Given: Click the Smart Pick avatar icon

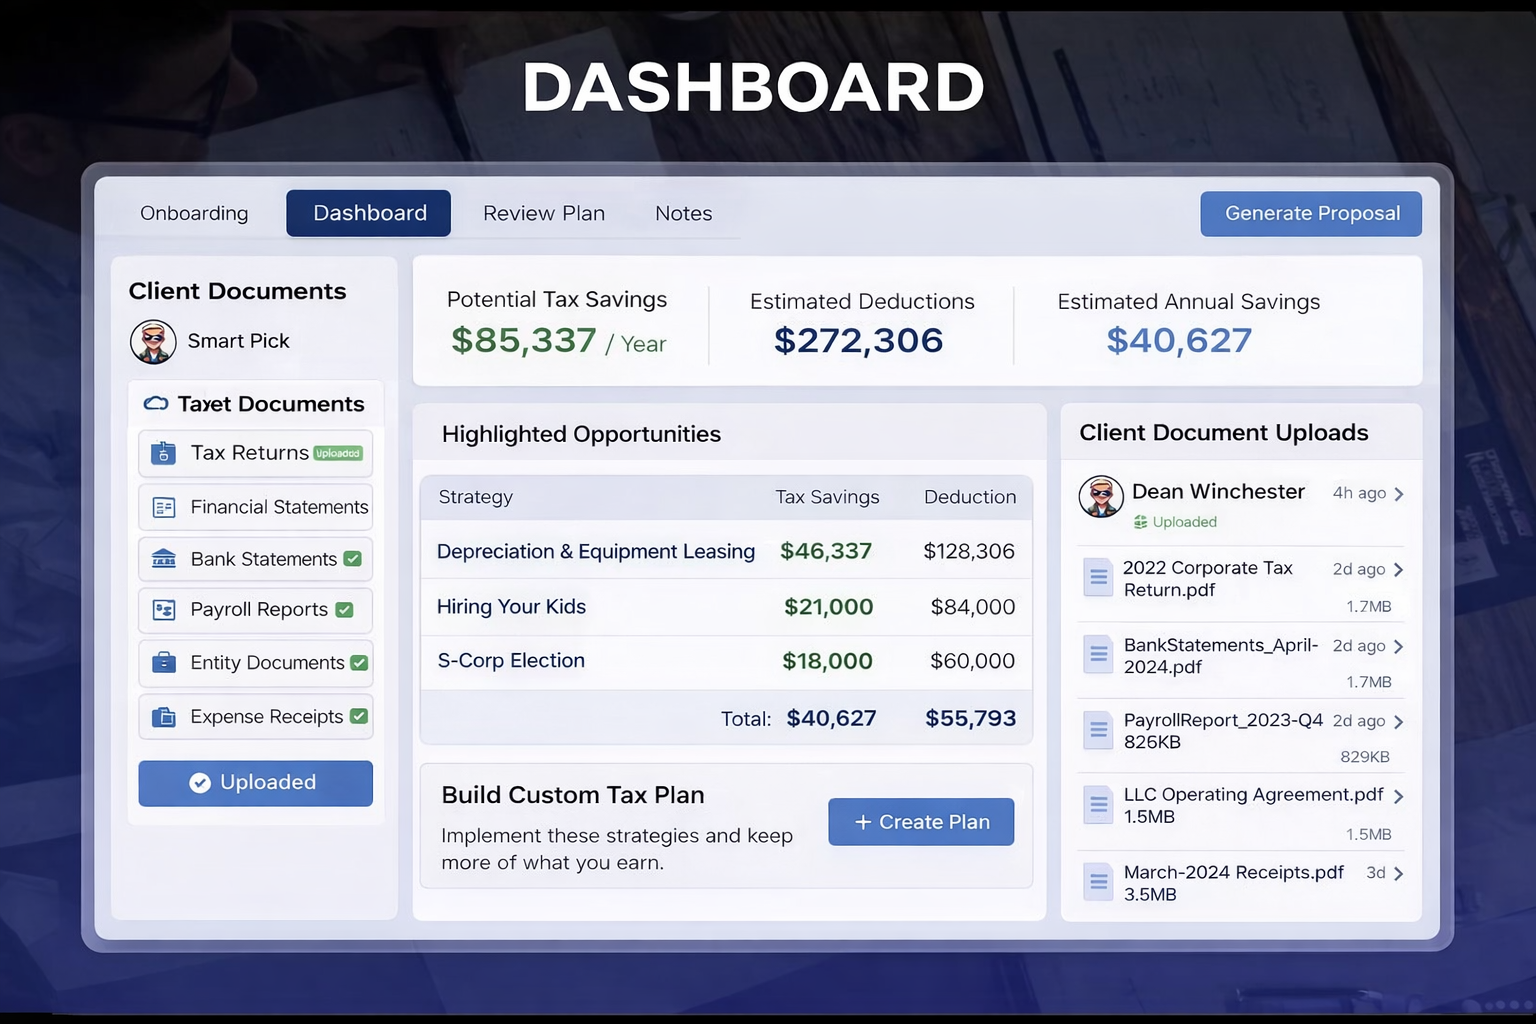Looking at the screenshot, I should pos(152,341).
